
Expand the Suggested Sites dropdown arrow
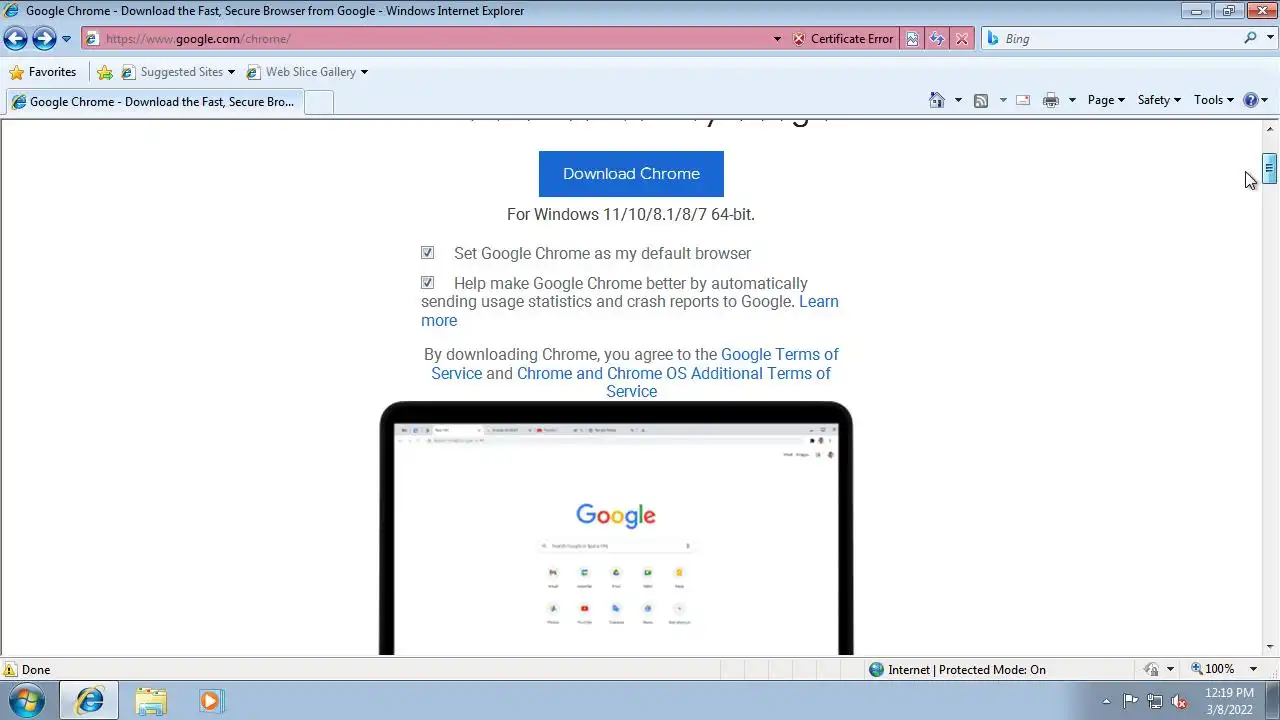tap(231, 72)
